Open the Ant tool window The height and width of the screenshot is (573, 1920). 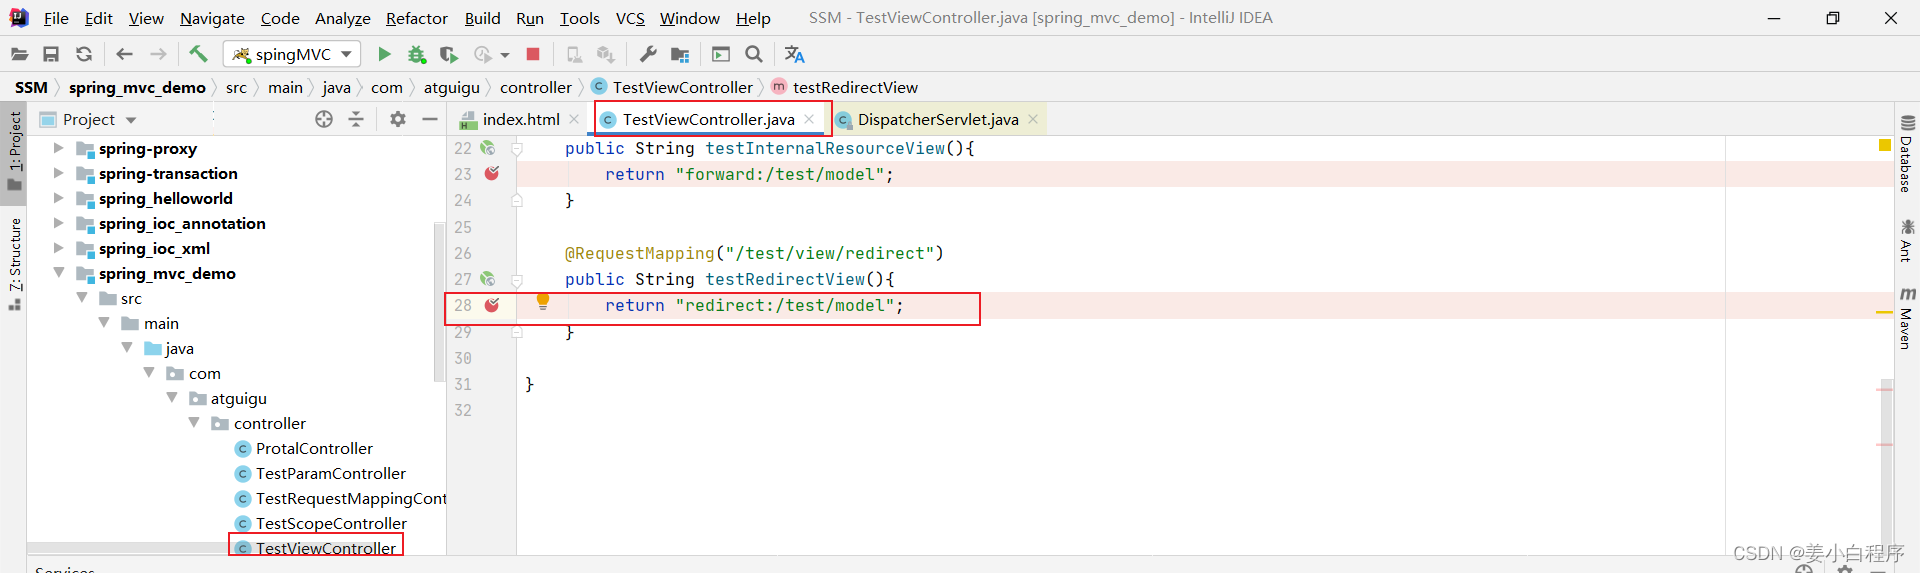coord(1907,241)
